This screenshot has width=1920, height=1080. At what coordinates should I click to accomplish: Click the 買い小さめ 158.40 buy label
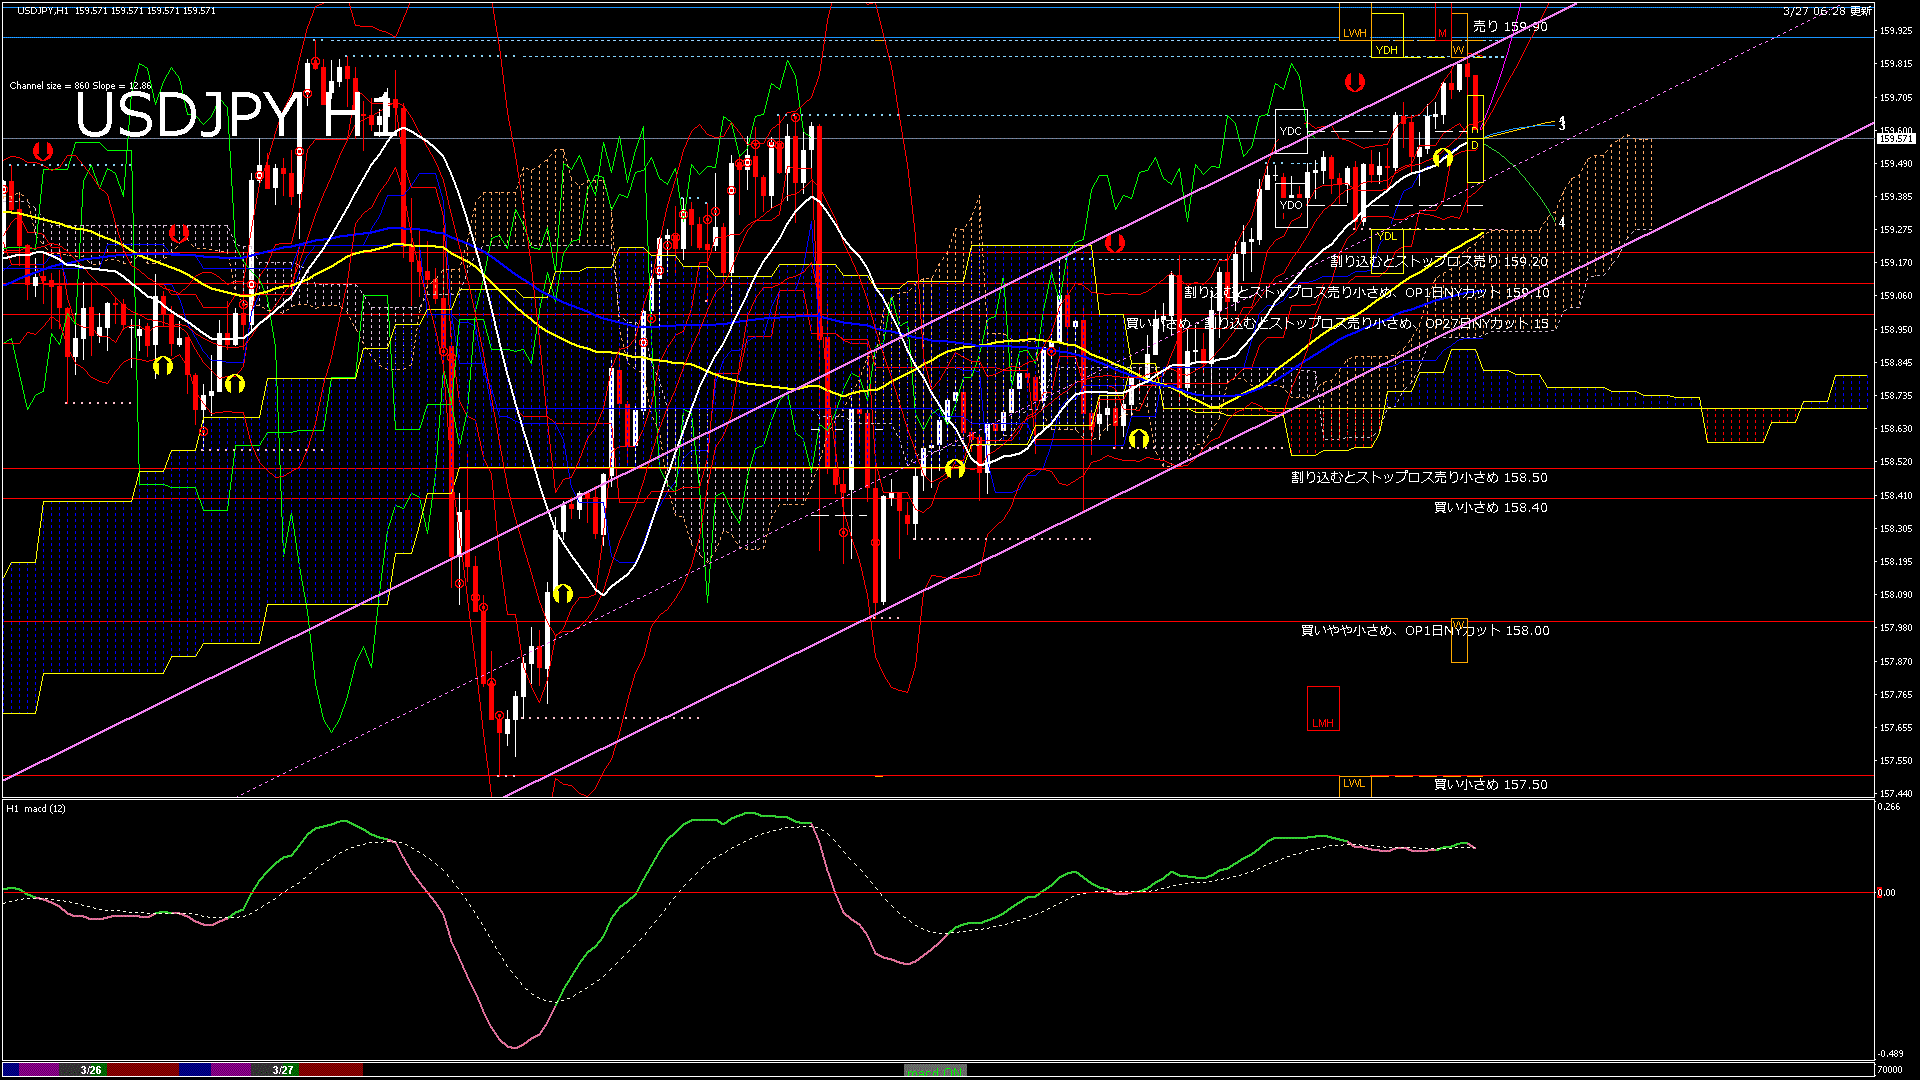tap(1490, 508)
